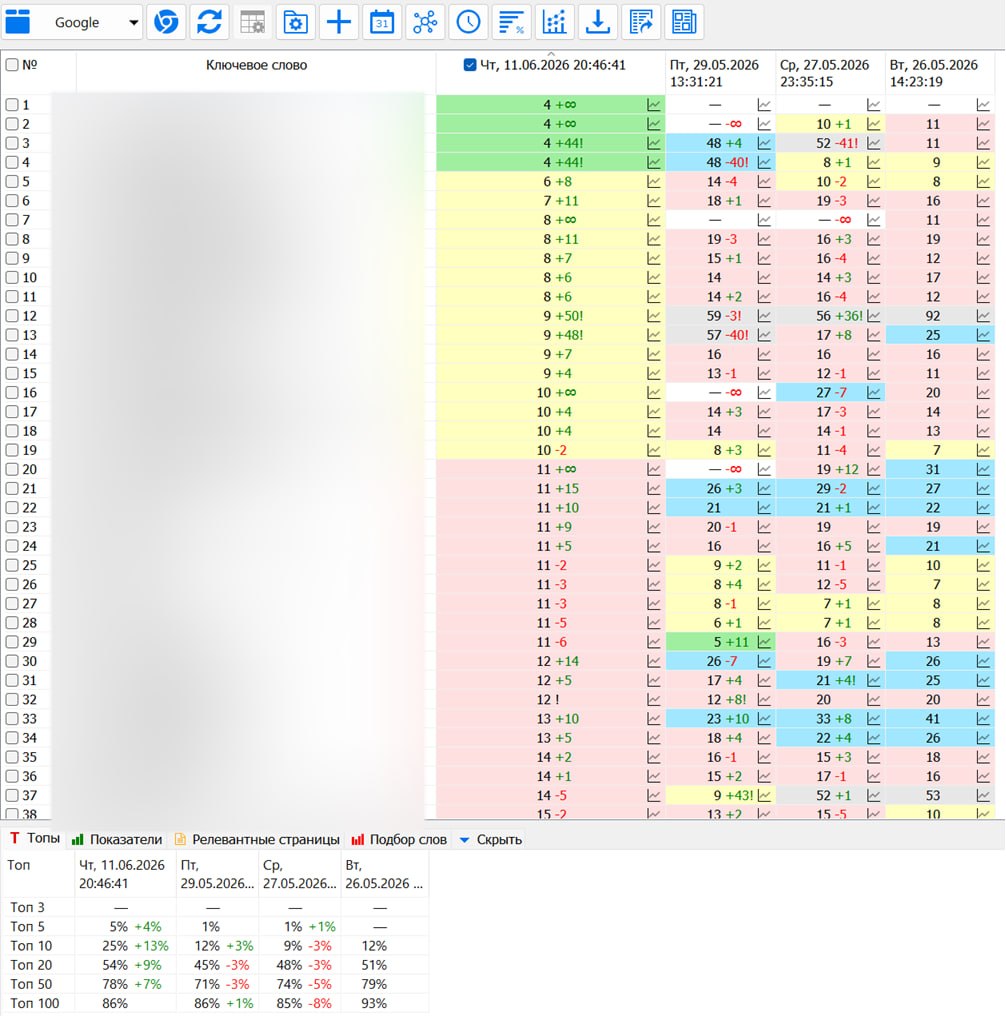This screenshot has width=1006, height=1024.
Task: Open chart icon for row 29 in 29.05.2026 column
Action: pyautogui.click(x=764, y=643)
